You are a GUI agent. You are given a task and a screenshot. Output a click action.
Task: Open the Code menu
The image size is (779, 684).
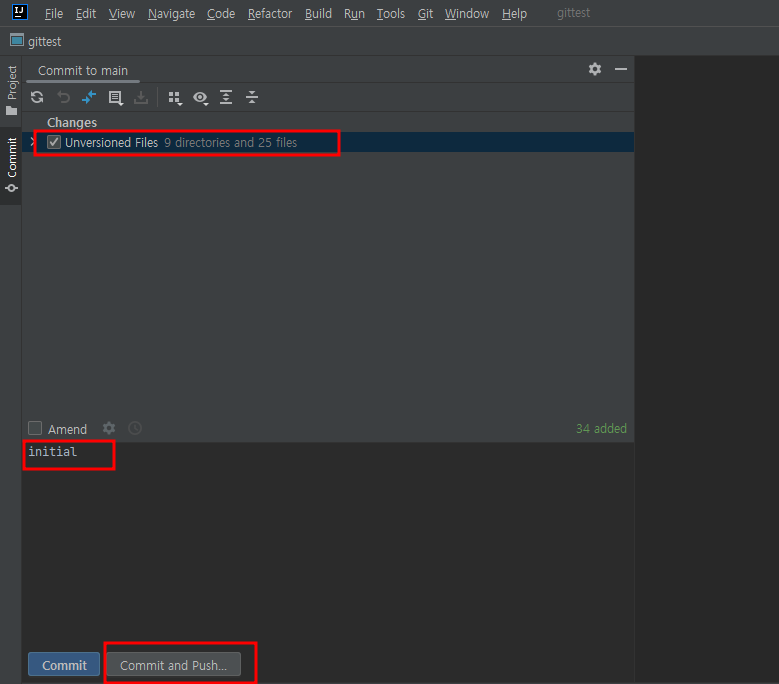(221, 13)
